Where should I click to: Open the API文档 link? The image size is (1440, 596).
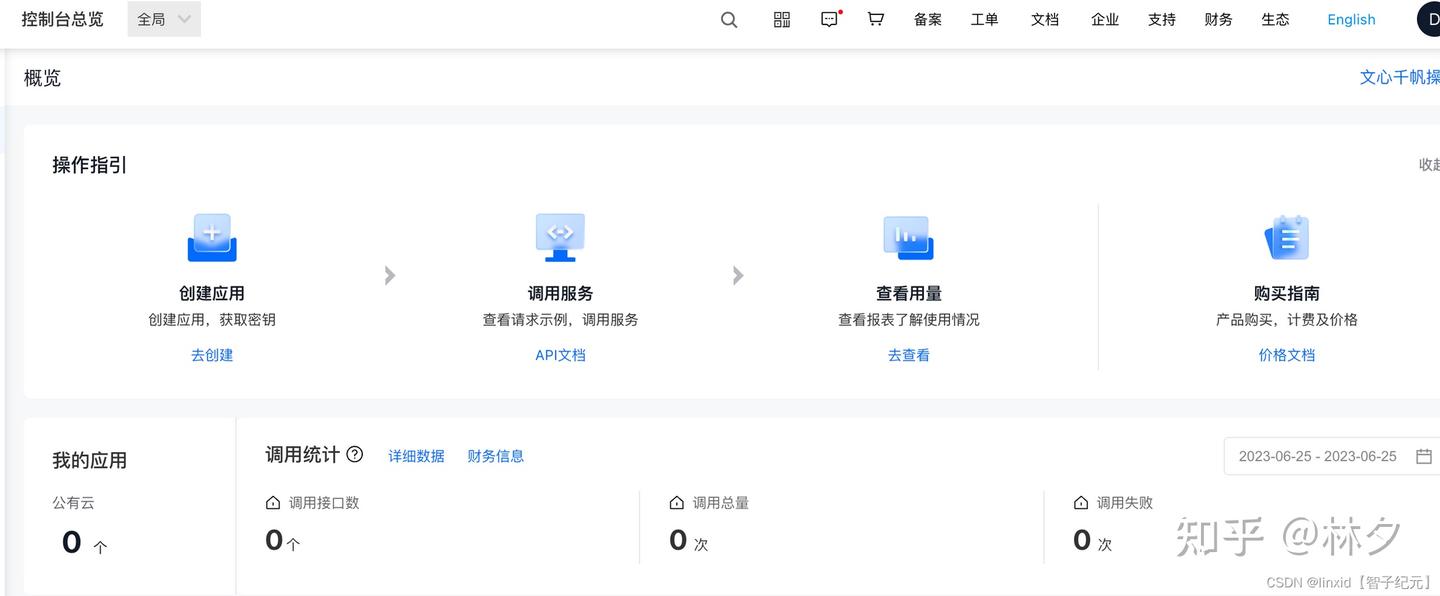560,354
